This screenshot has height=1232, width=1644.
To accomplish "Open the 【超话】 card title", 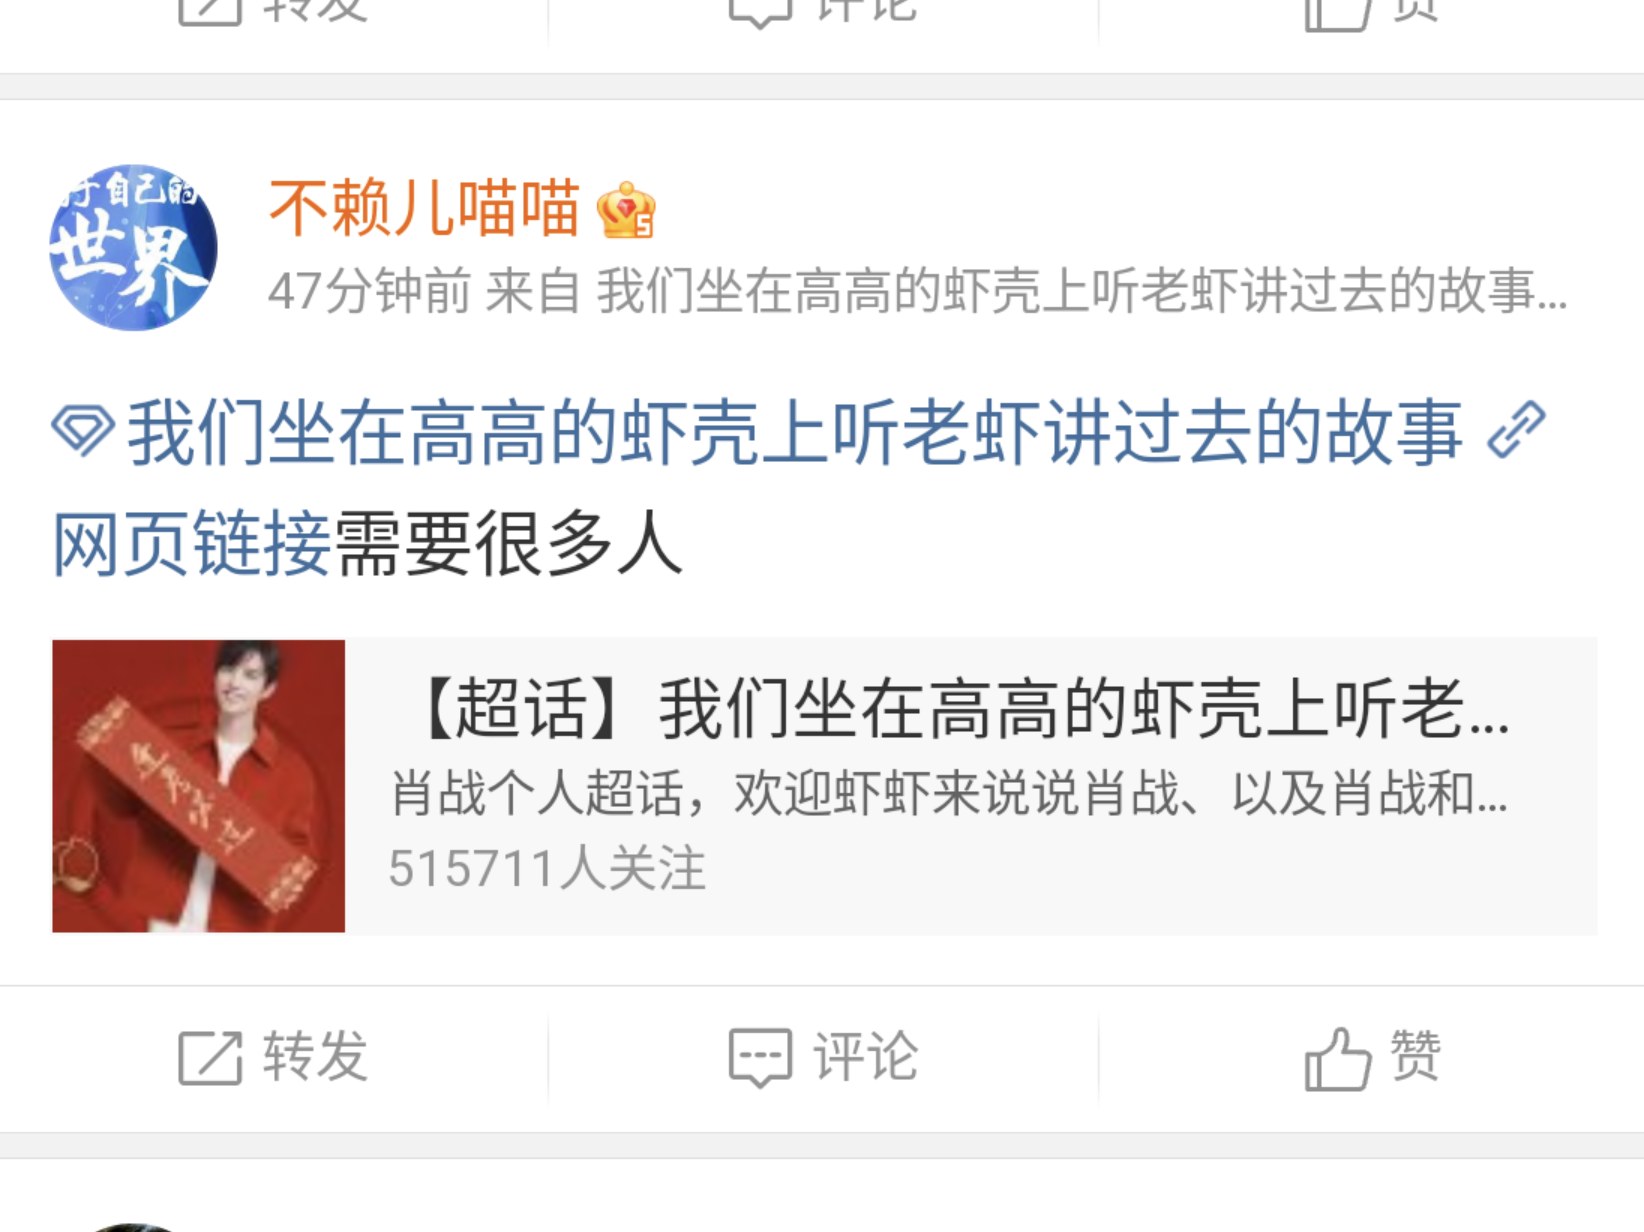I will [958, 708].
